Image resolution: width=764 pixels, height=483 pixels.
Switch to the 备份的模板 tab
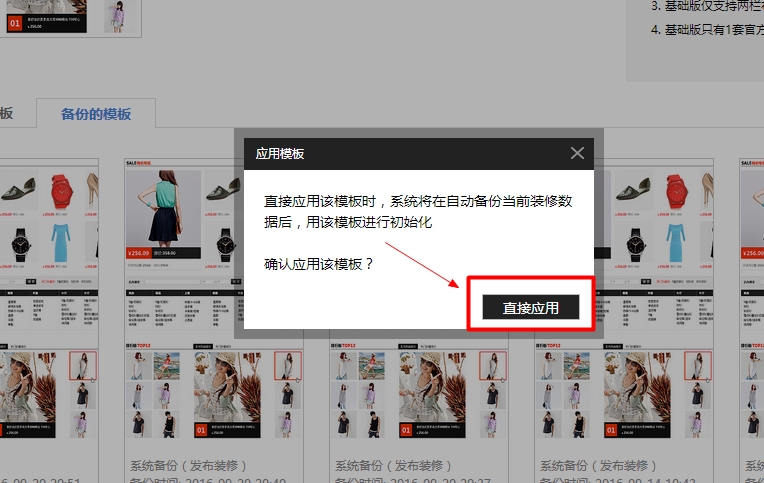click(x=96, y=114)
